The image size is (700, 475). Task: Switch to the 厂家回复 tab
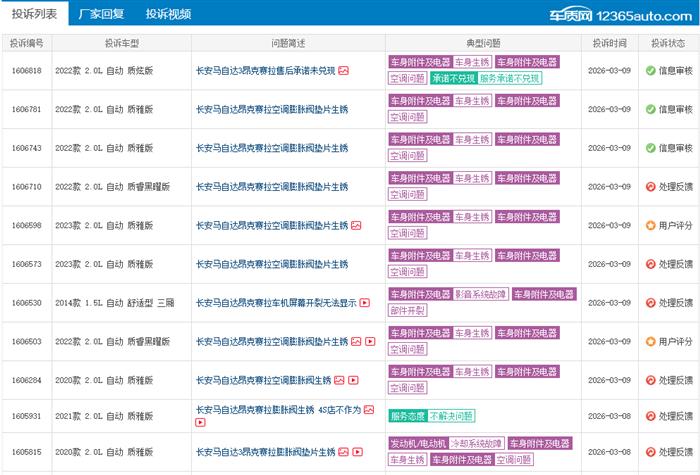pos(101,14)
